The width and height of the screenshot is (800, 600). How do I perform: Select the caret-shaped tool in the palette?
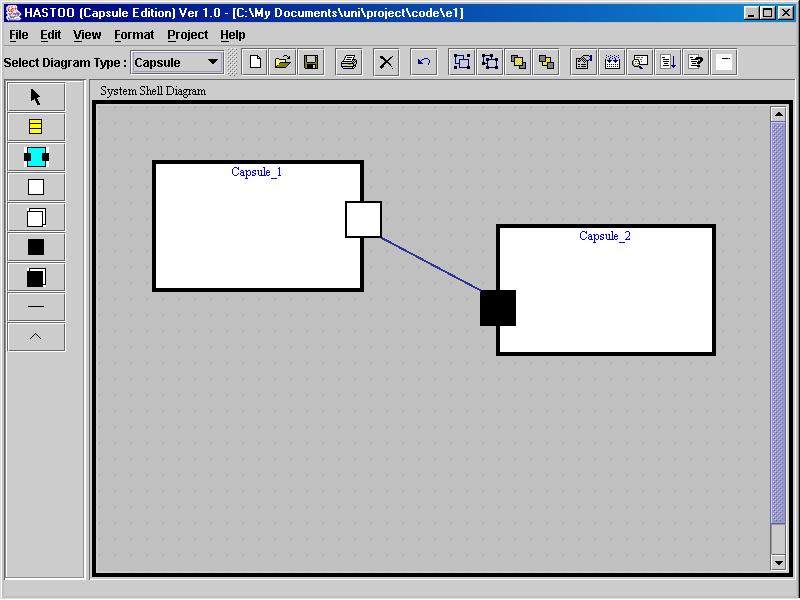click(36, 337)
